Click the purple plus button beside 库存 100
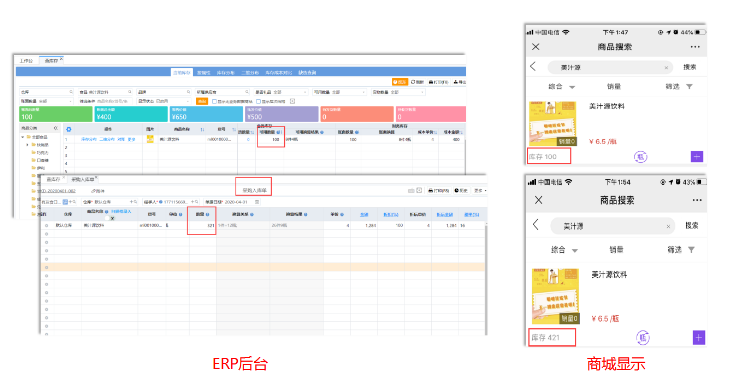The width and height of the screenshot is (739, 390). pyautogui.click(x=697, y=157)
